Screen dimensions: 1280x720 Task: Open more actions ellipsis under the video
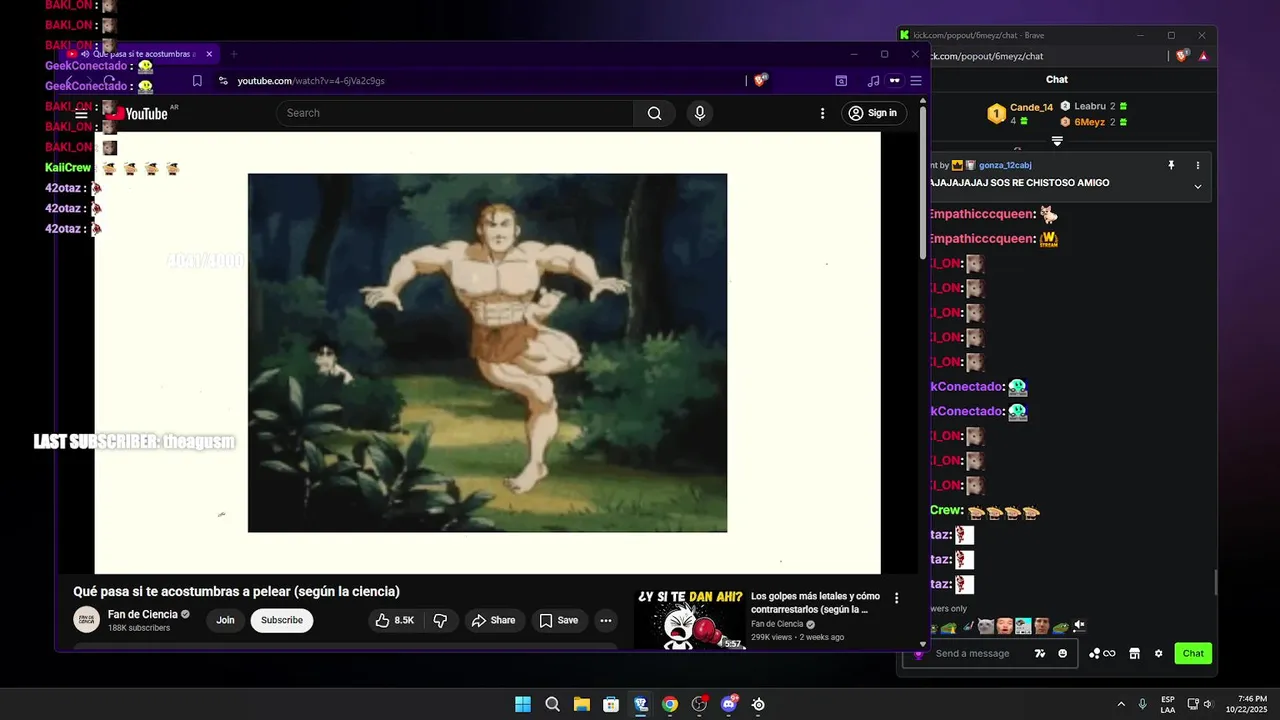coord(605,620)
